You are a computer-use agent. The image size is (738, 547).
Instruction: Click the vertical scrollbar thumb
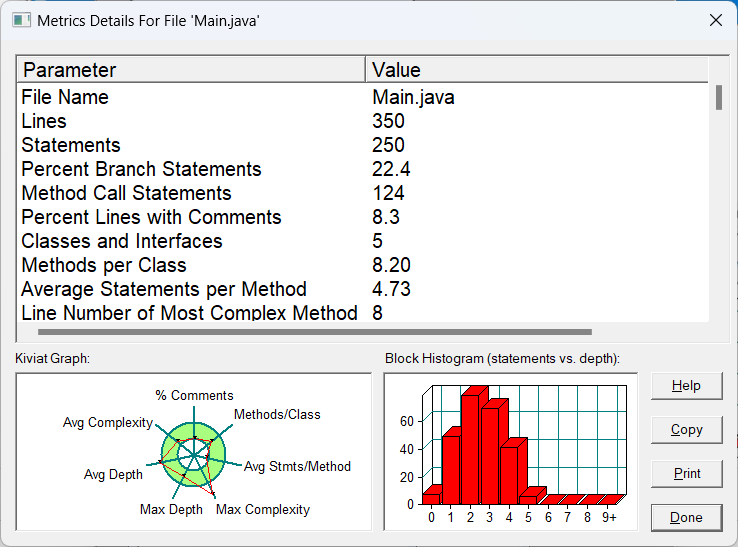click(719, 97)
